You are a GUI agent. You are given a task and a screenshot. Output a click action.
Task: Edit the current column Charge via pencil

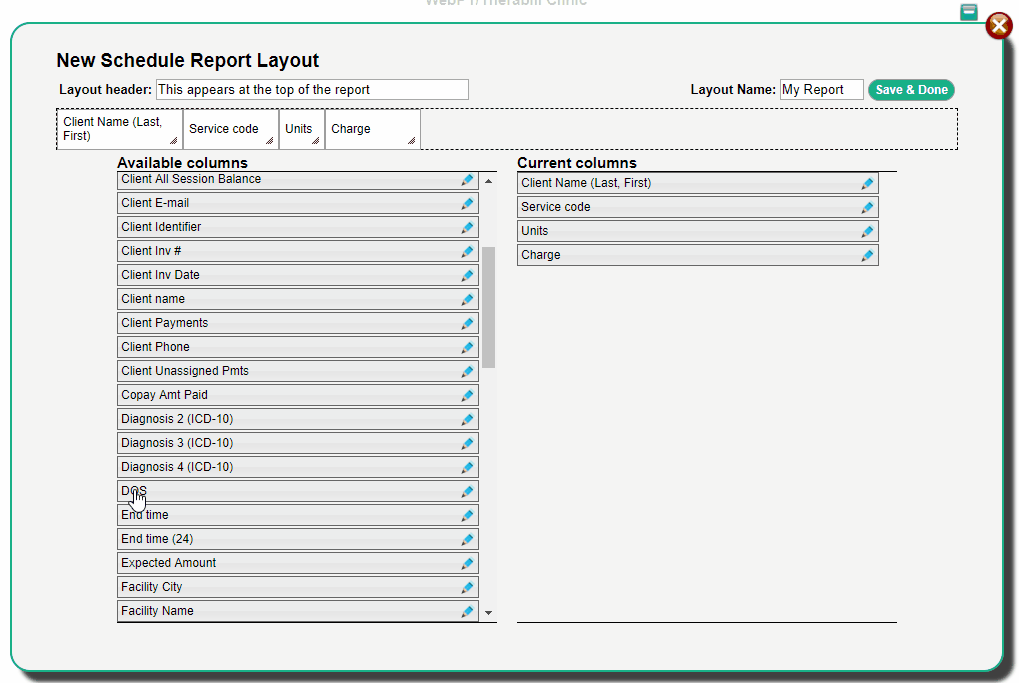(867, 257)
